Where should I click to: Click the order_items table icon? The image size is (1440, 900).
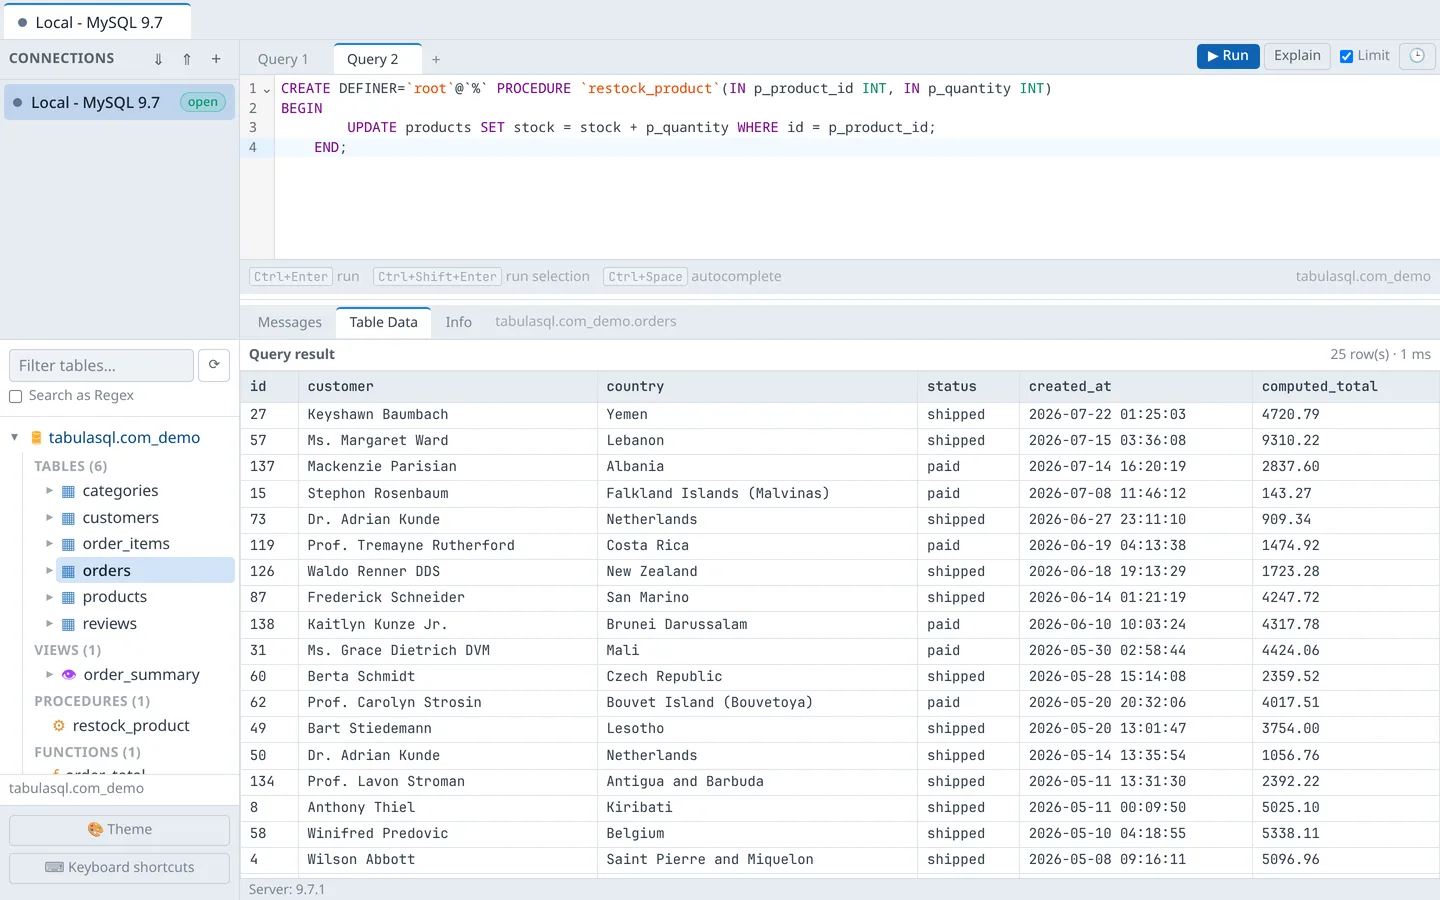point(69,544)
